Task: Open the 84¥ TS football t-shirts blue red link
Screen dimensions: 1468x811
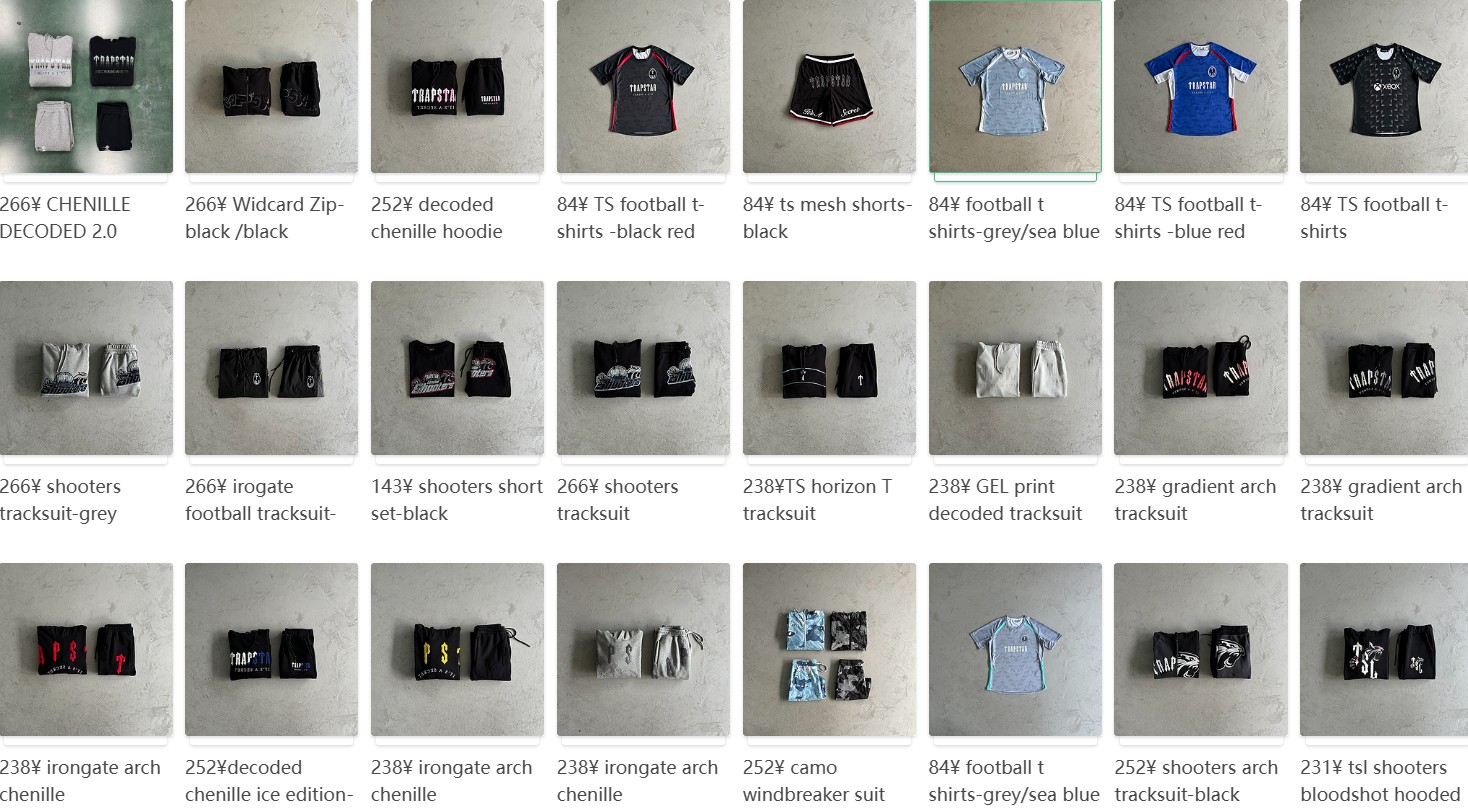Action: point(1189,218)
